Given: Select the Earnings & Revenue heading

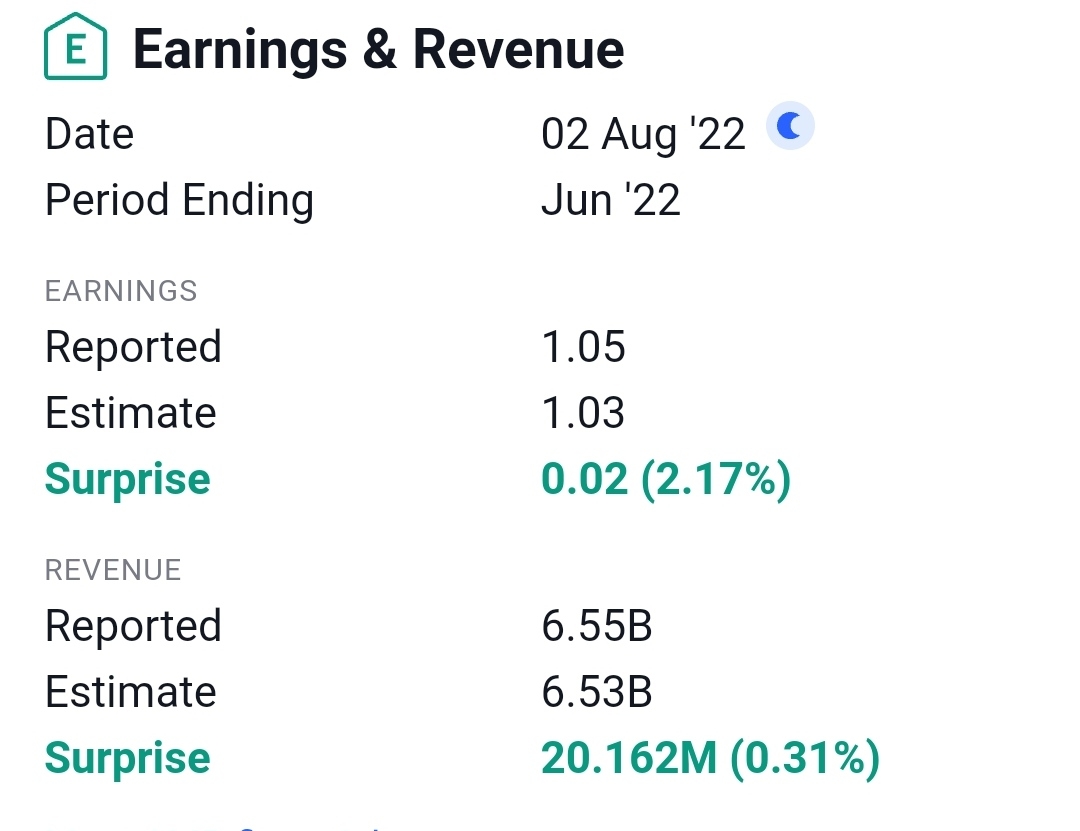Looking at the screenshot, I should (x=378, y=50).
